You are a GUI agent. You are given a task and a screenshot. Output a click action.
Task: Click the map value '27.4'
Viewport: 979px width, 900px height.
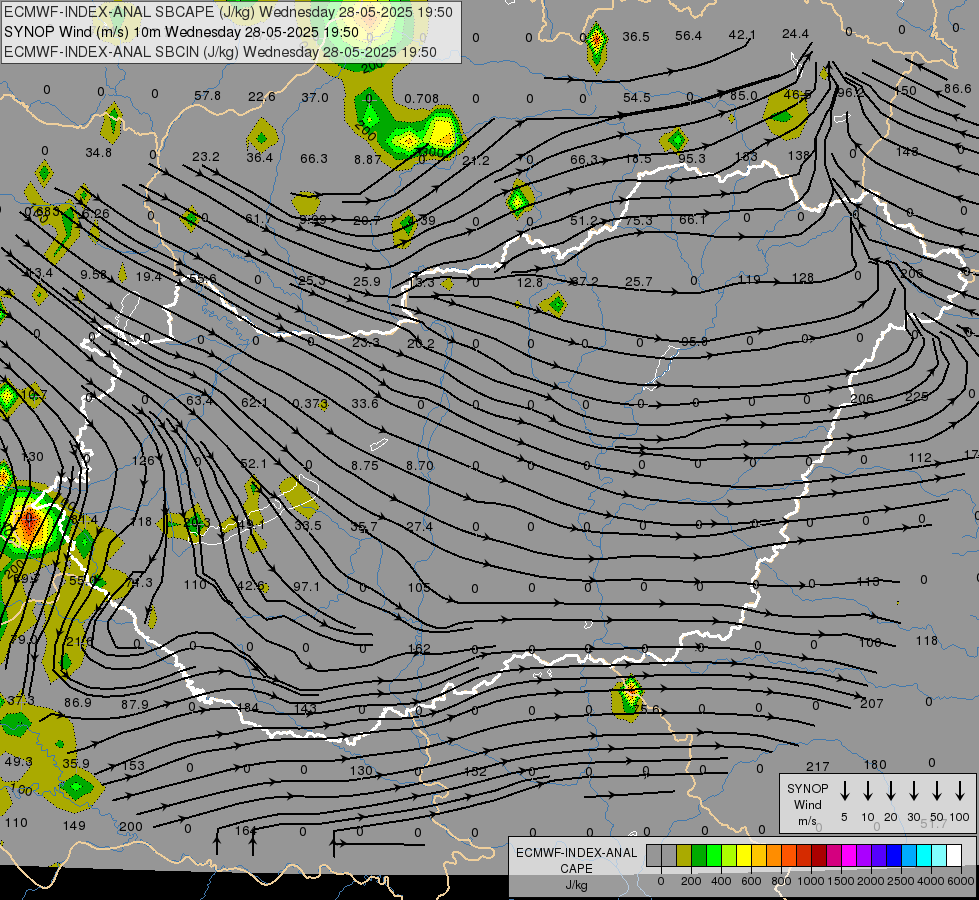(419, 527)
